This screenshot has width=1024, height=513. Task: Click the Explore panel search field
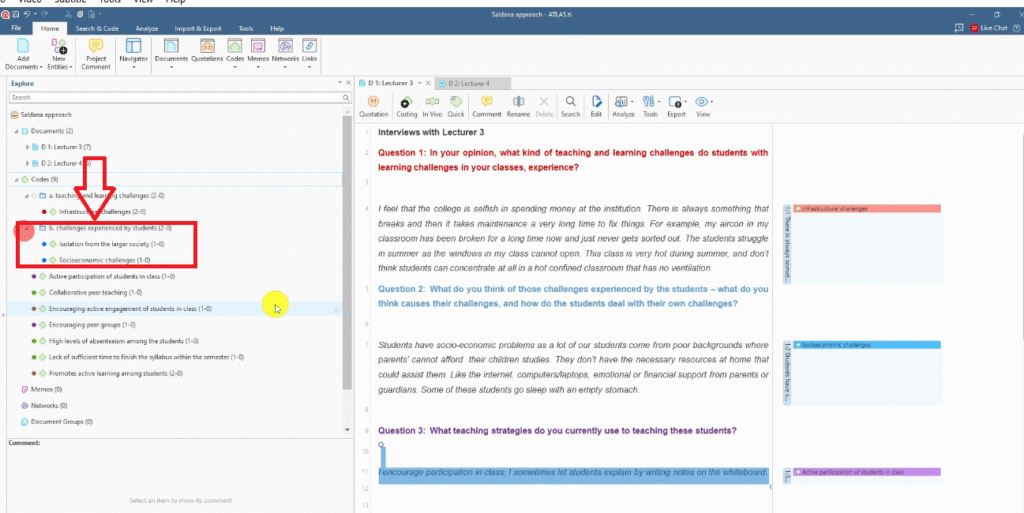(175, 98)
